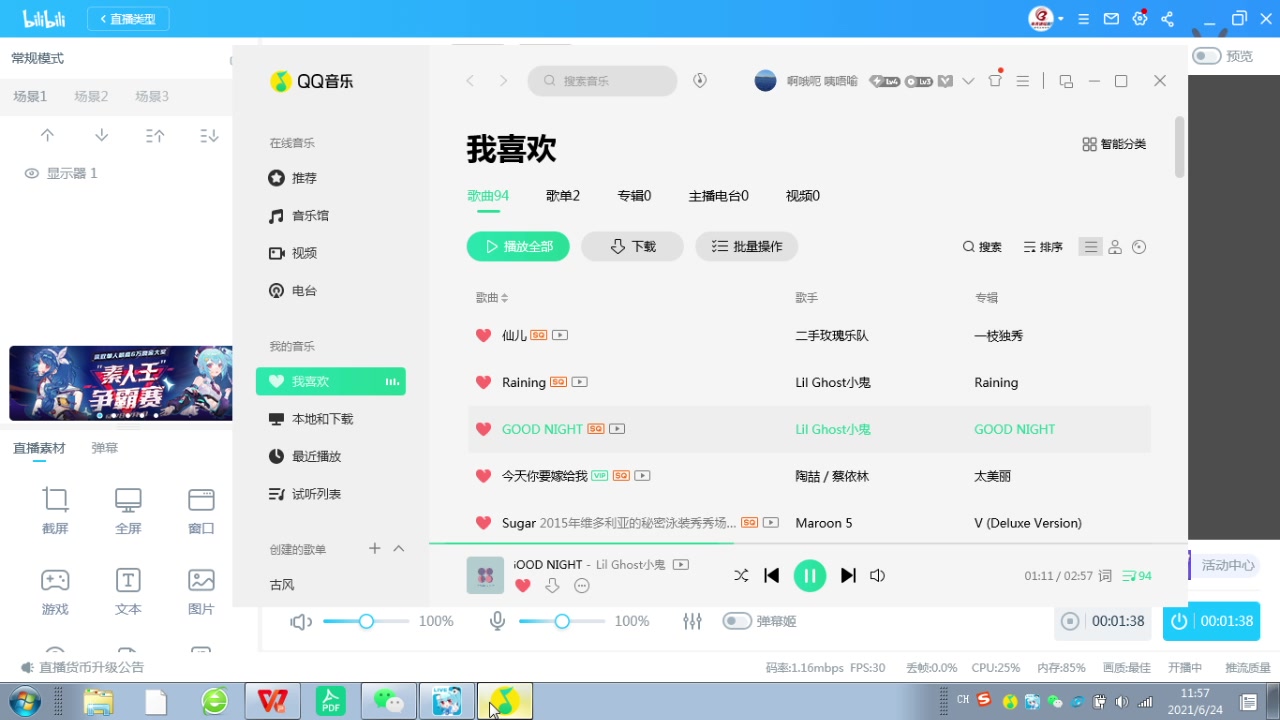Open the MV icon beside 仙儿
Image resolution: width=1280 pixels, height=720 pixels.
coord(560,335)
